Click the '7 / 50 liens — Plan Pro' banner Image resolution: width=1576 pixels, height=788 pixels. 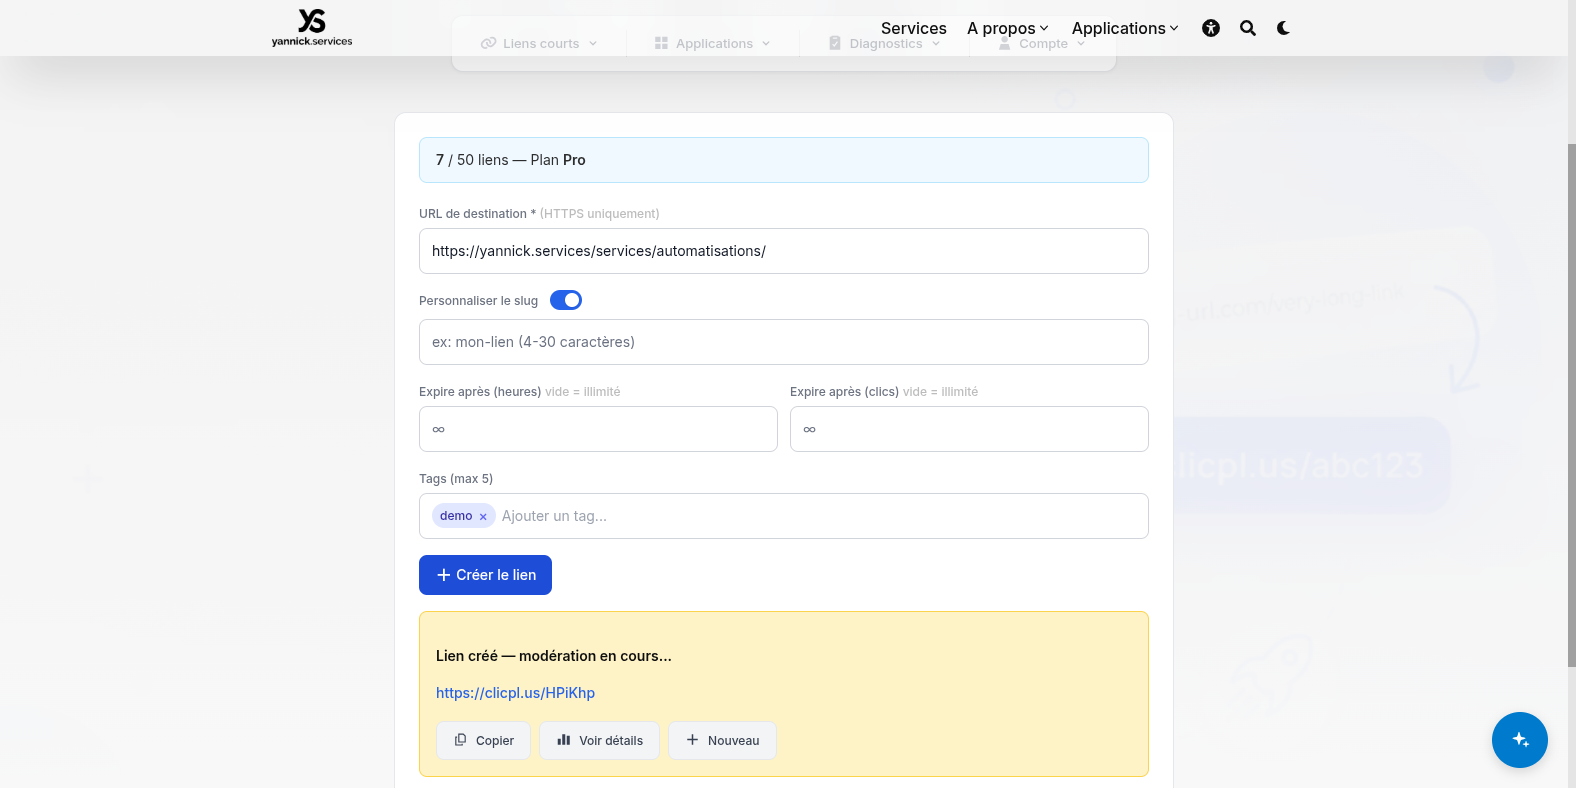(x=784, y=160)
